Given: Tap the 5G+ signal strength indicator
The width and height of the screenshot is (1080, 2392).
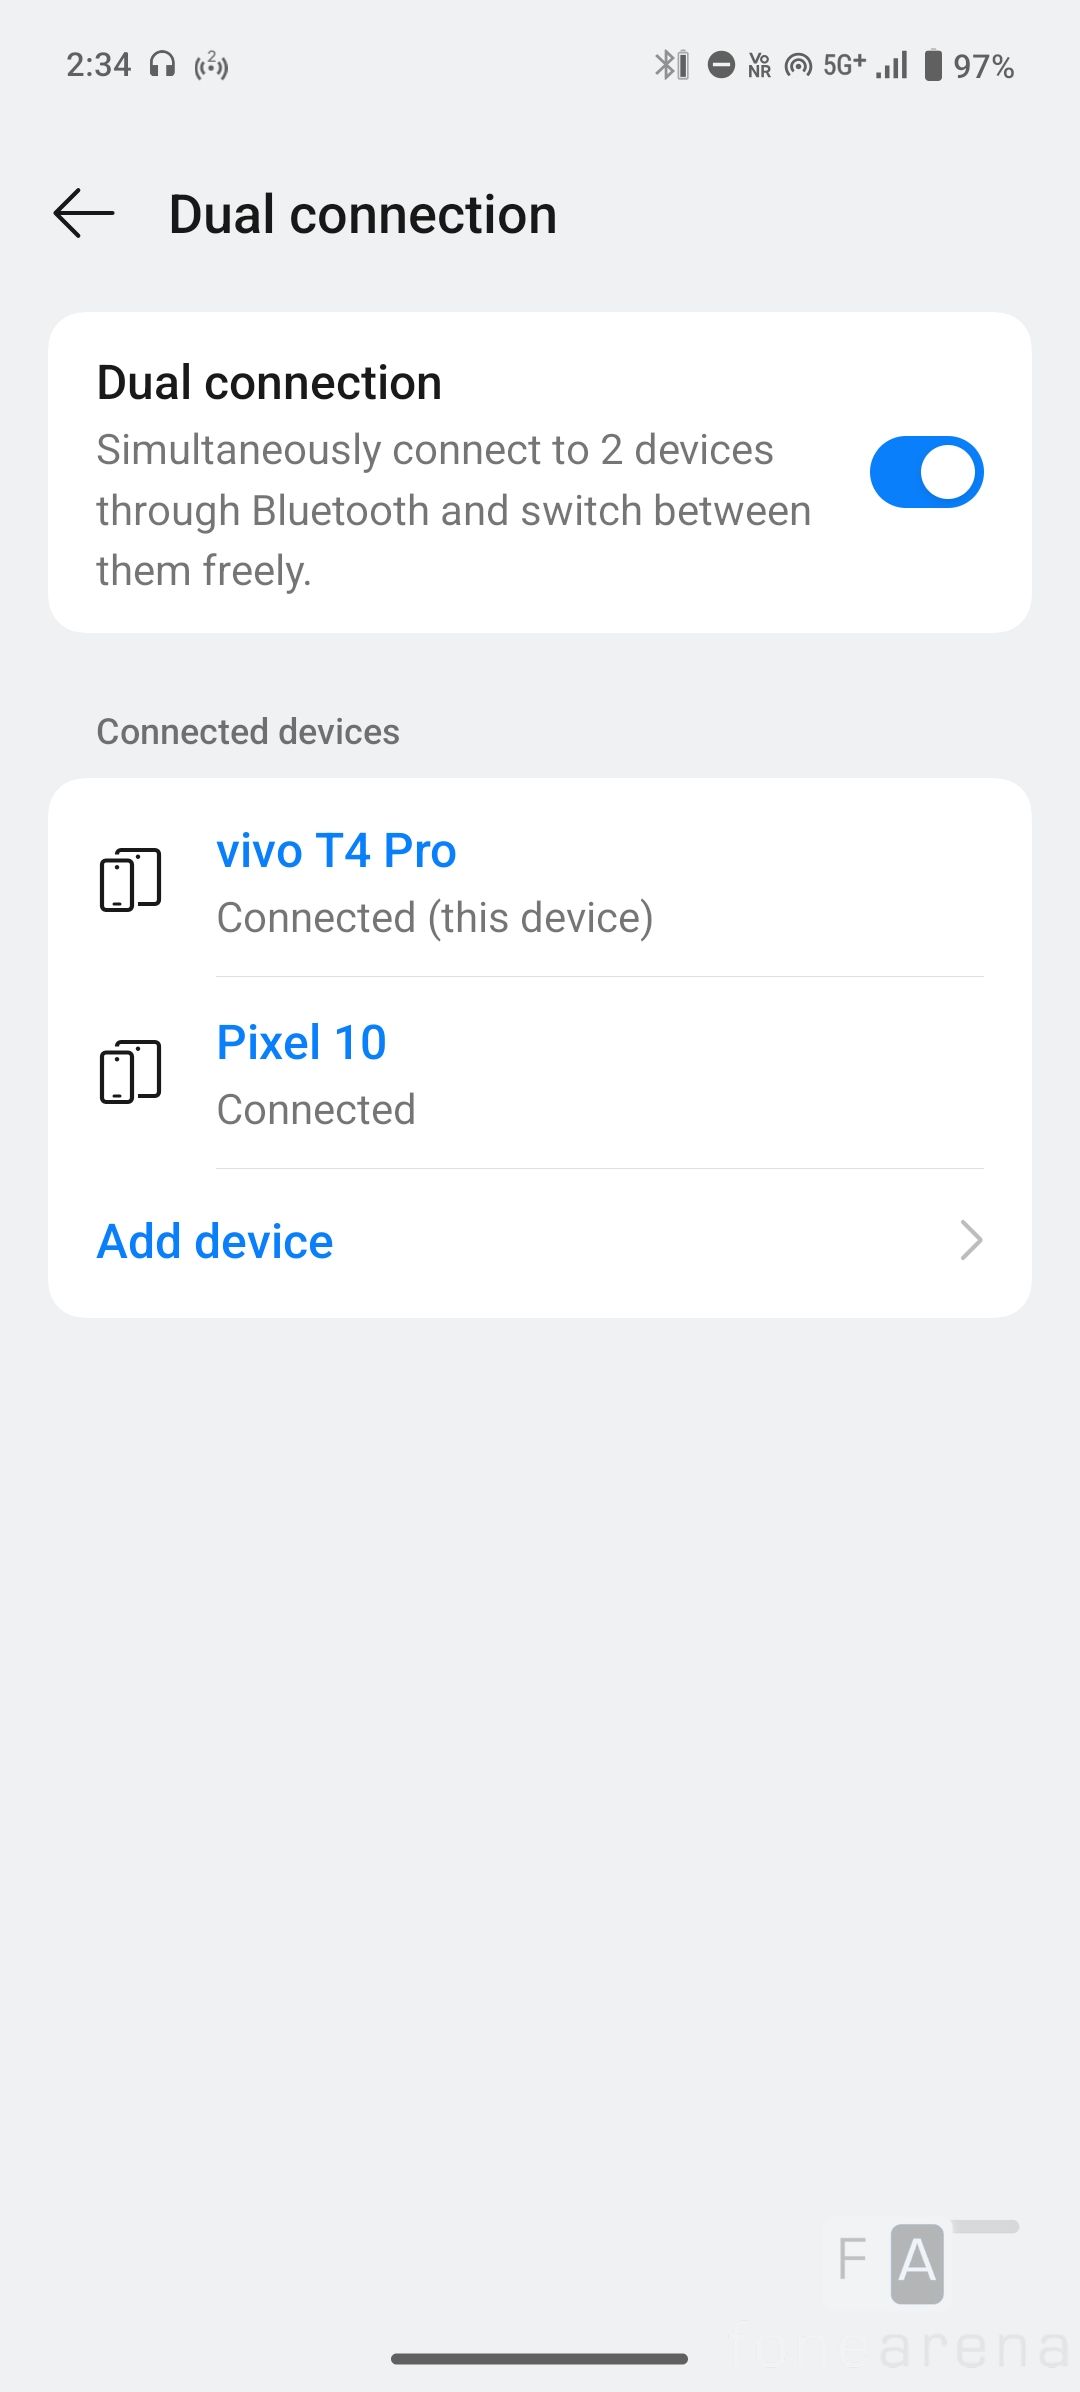Looking at the screenshot, I should (866, 65).
